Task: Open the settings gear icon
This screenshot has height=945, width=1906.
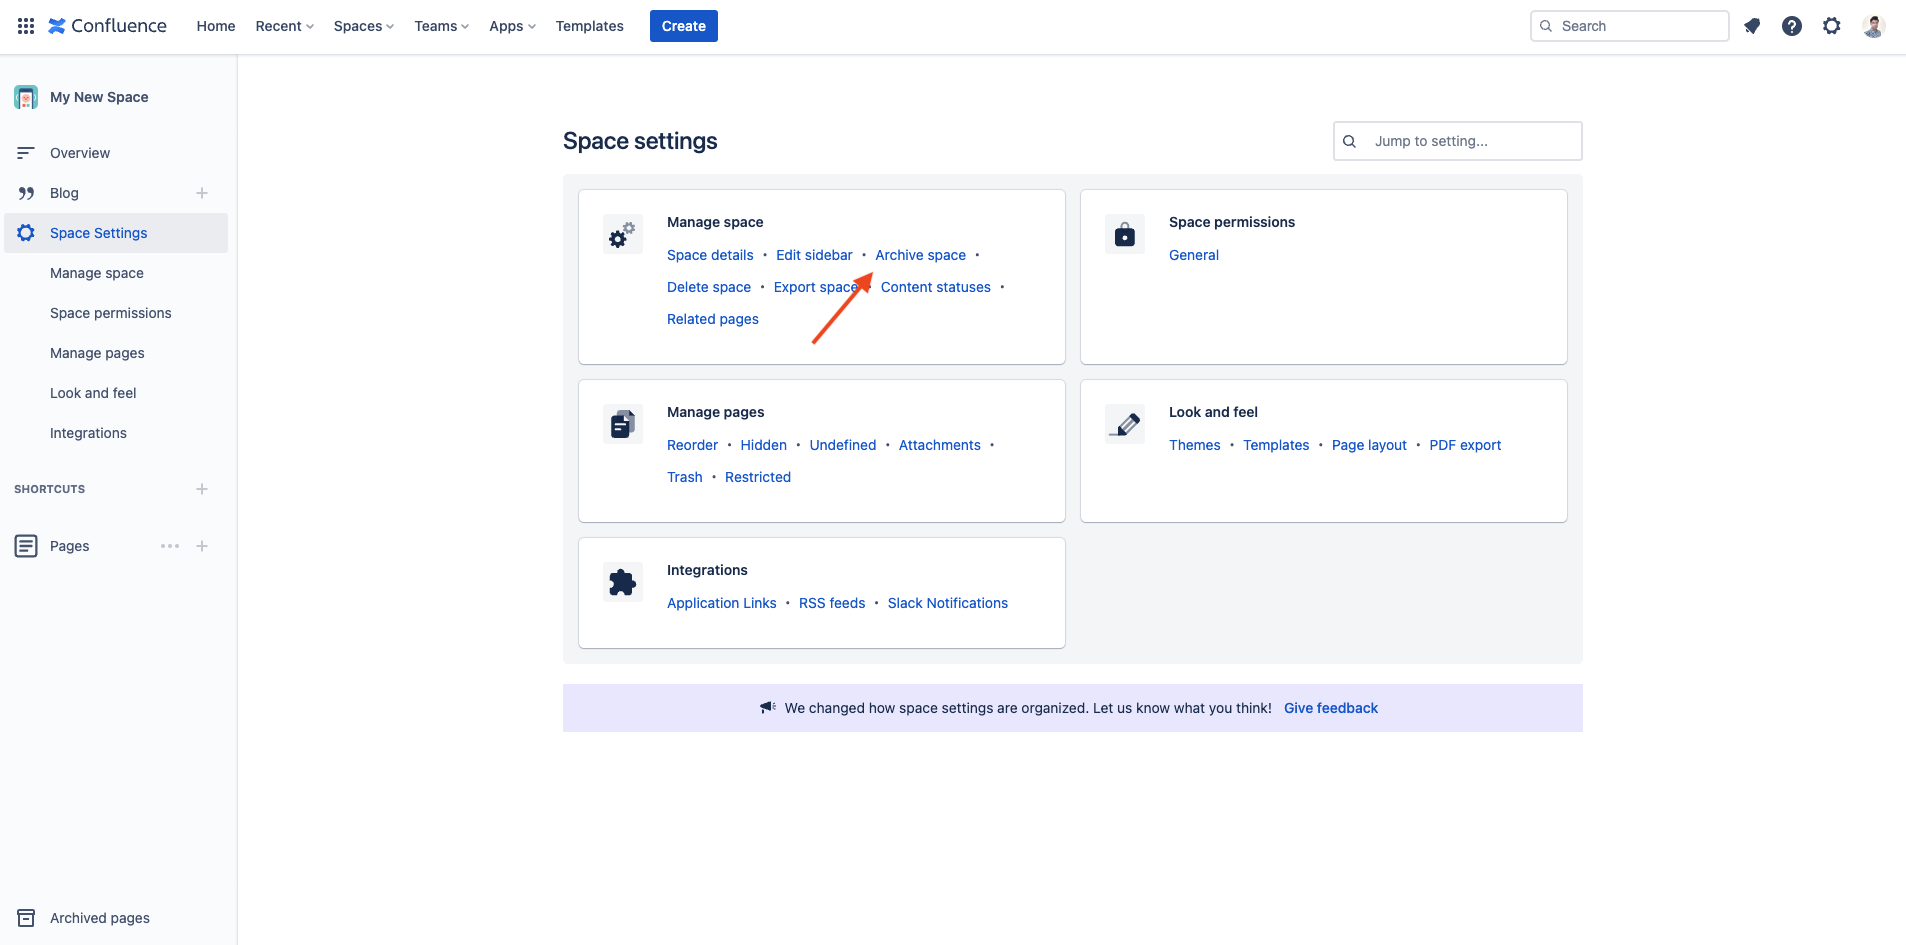Action: pos(1833,25)
